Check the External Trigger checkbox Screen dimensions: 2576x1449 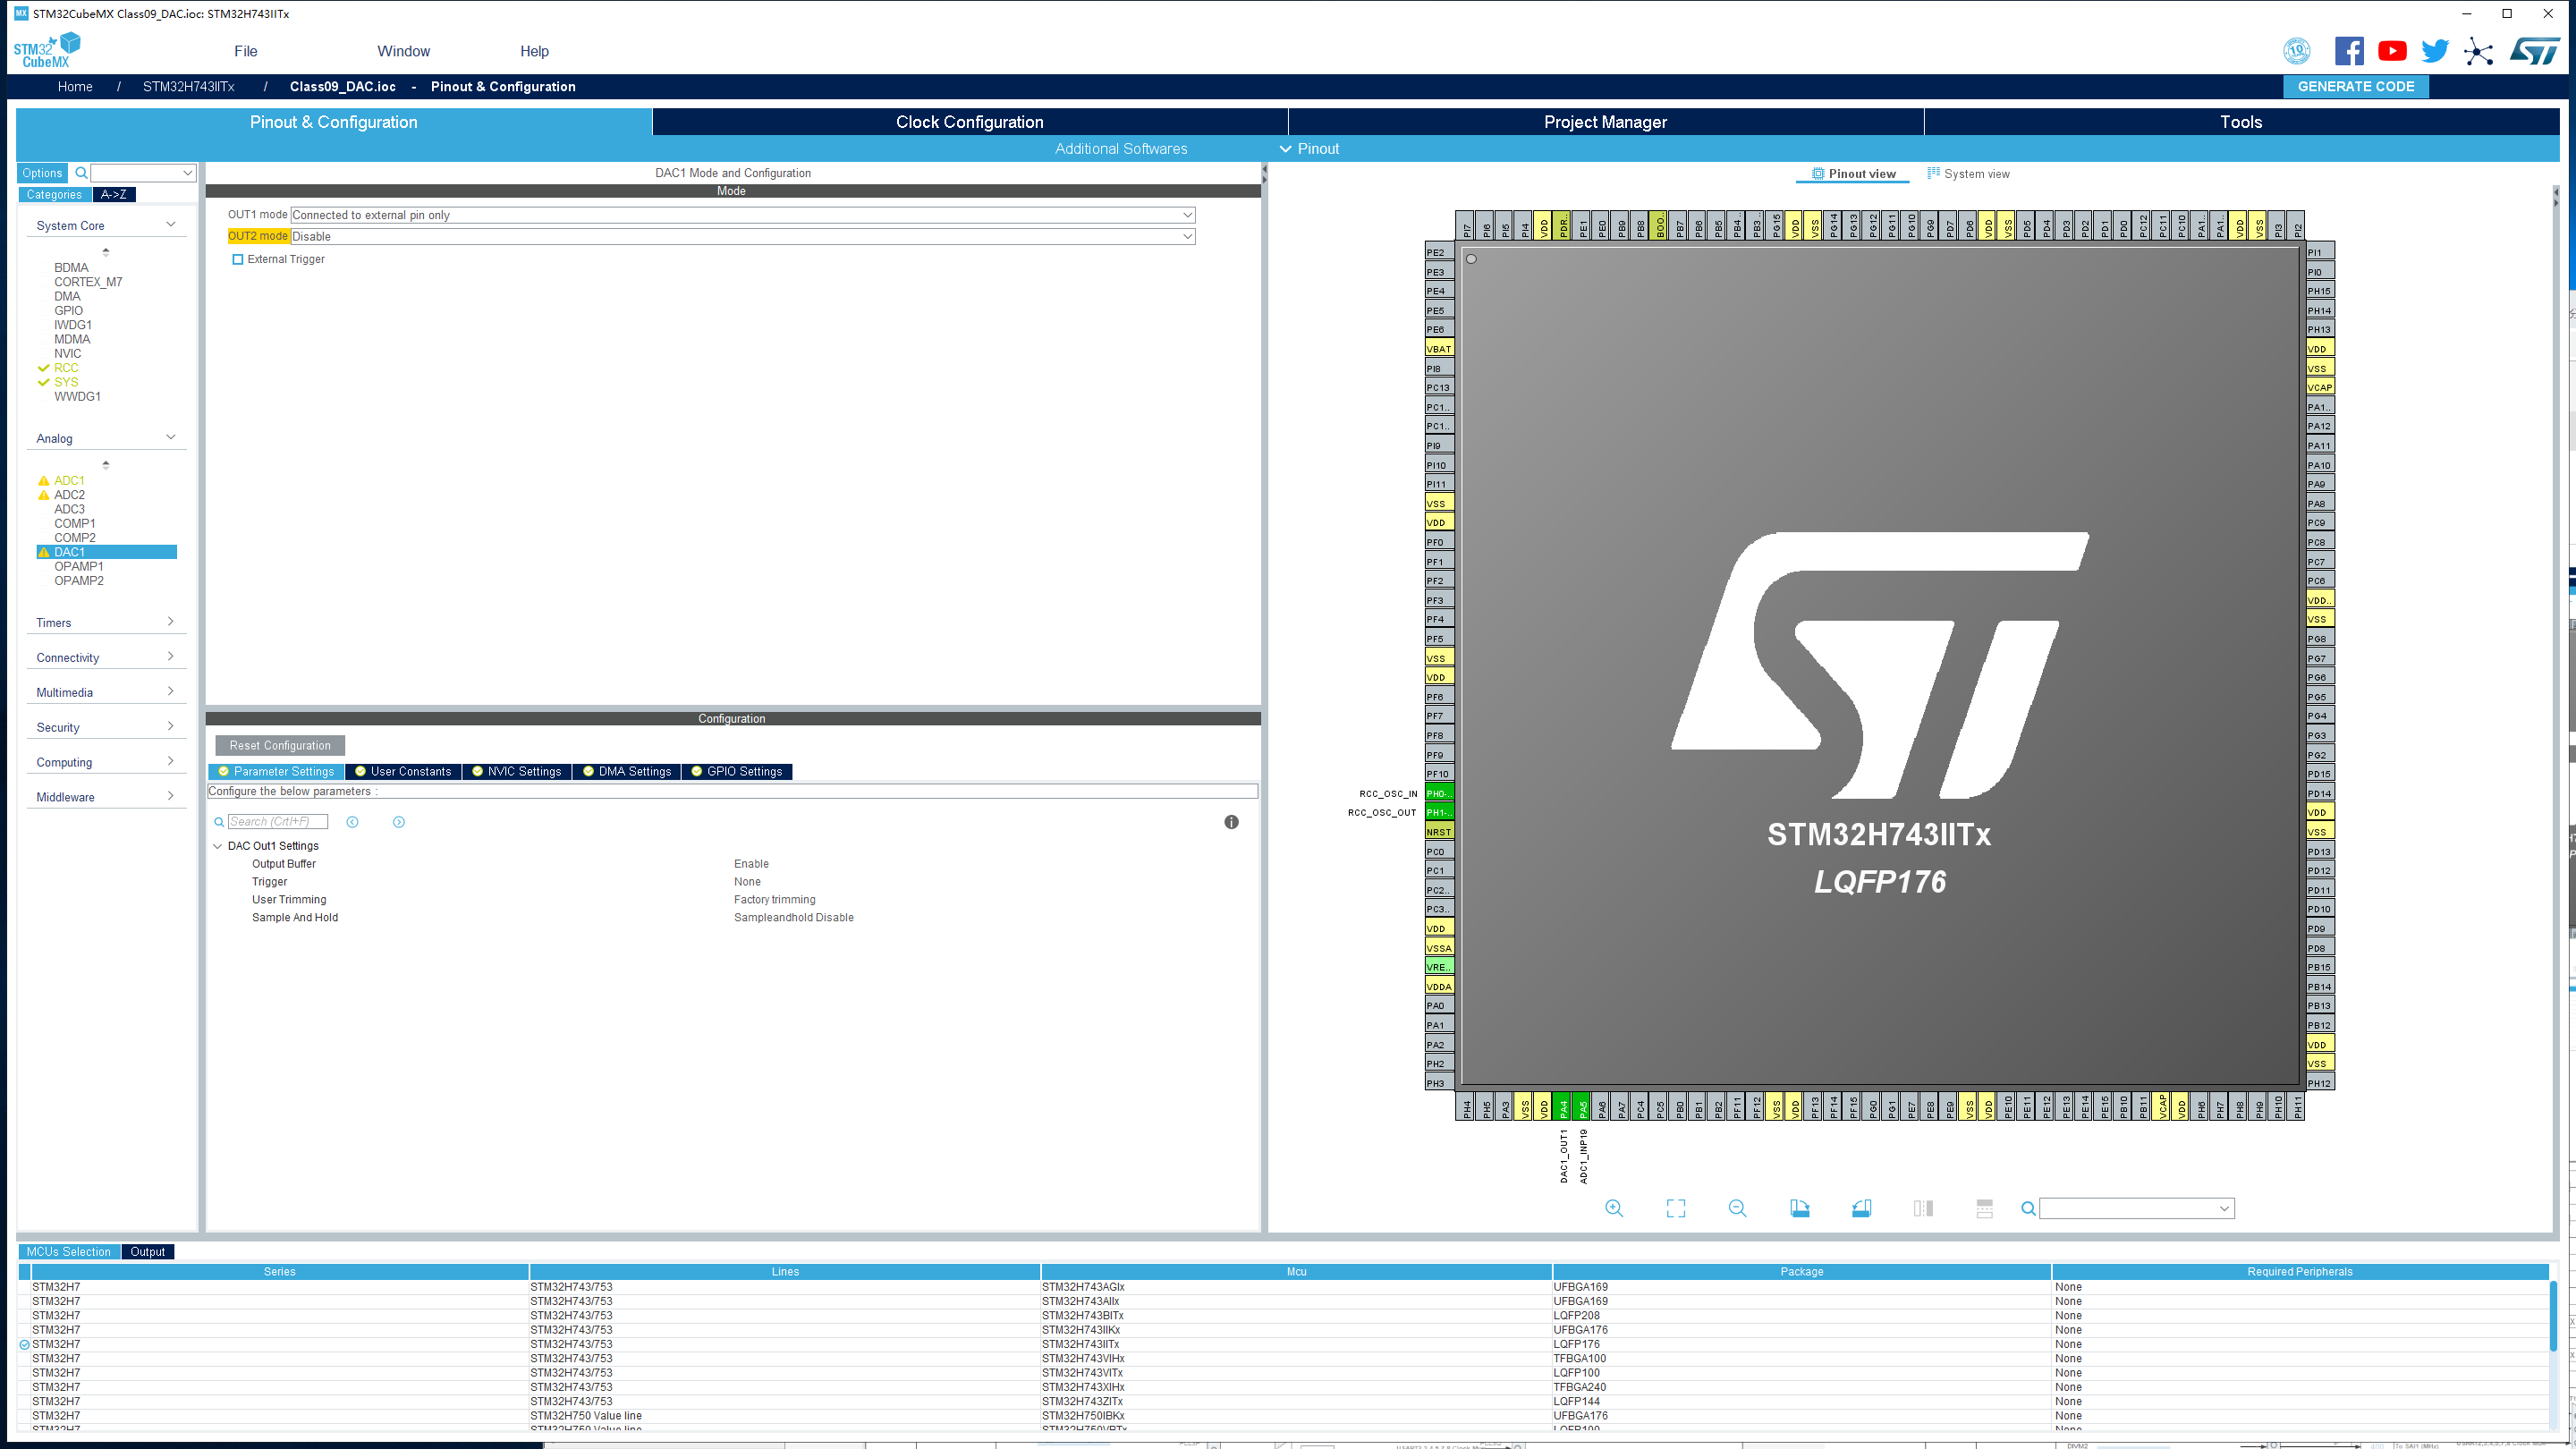point(238,259)
